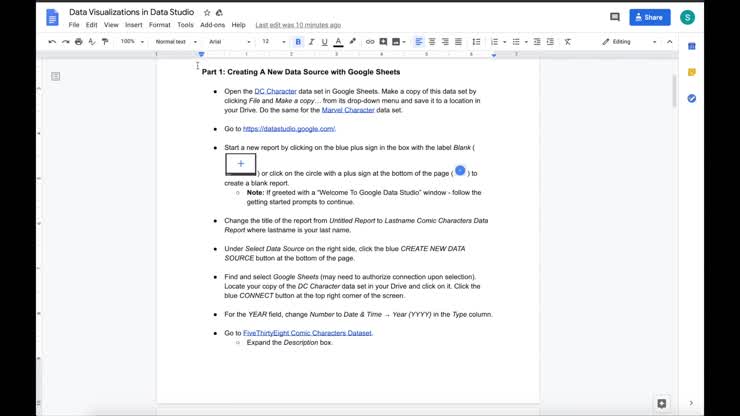Toggle bold formatting
This screenshot has width=740, height=416.
click(x=298, y=42)
